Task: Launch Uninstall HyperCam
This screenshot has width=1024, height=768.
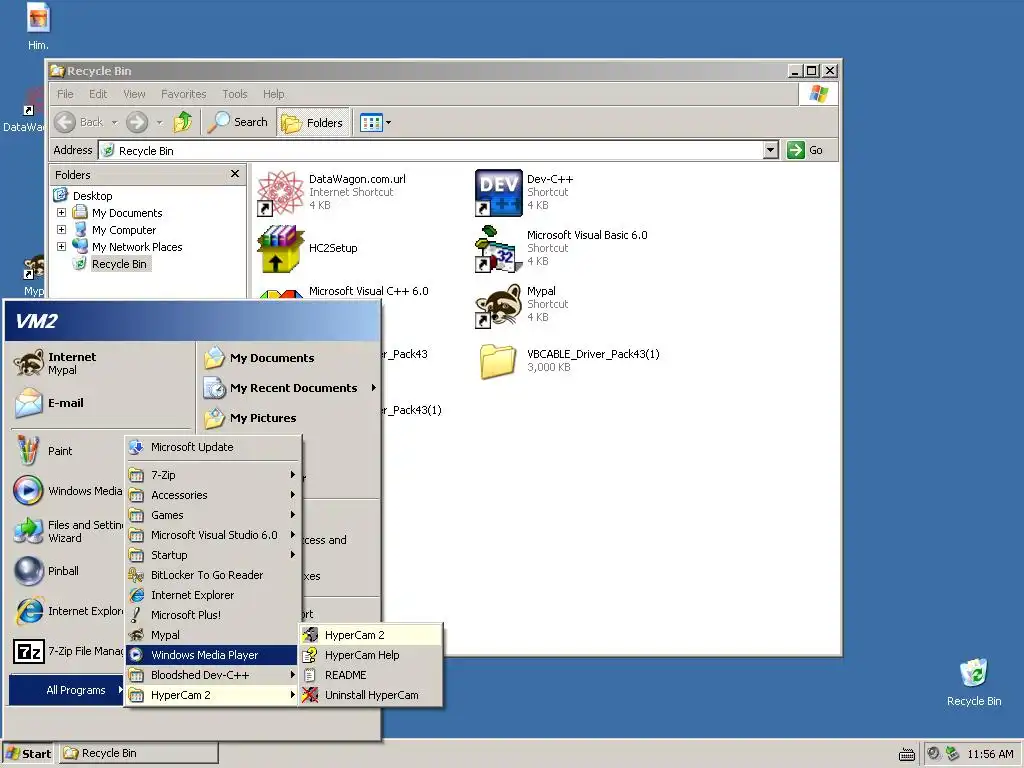Action: (371, 695)
